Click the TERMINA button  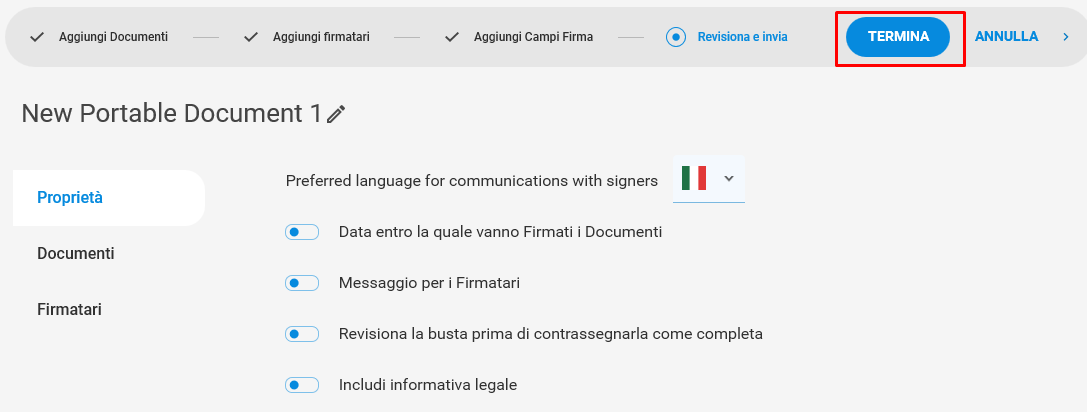tap(898, 37)
